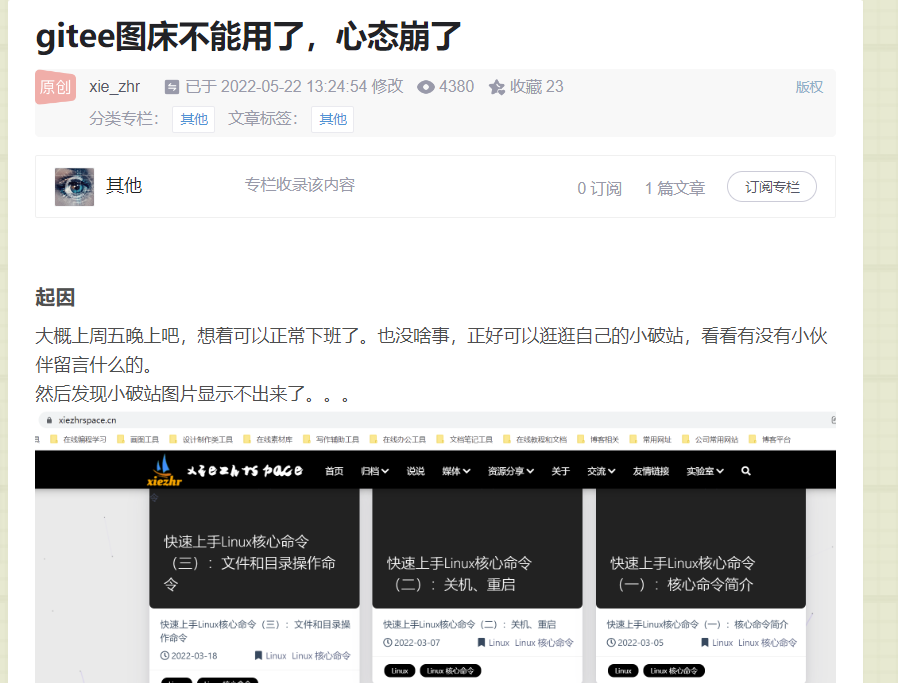Click the star 收藏 icon

[x=497, y=87]
